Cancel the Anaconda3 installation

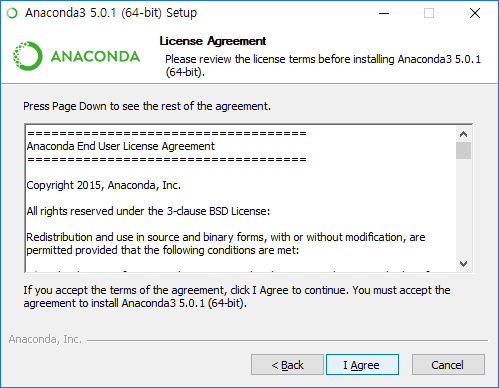tap(448, 365)
